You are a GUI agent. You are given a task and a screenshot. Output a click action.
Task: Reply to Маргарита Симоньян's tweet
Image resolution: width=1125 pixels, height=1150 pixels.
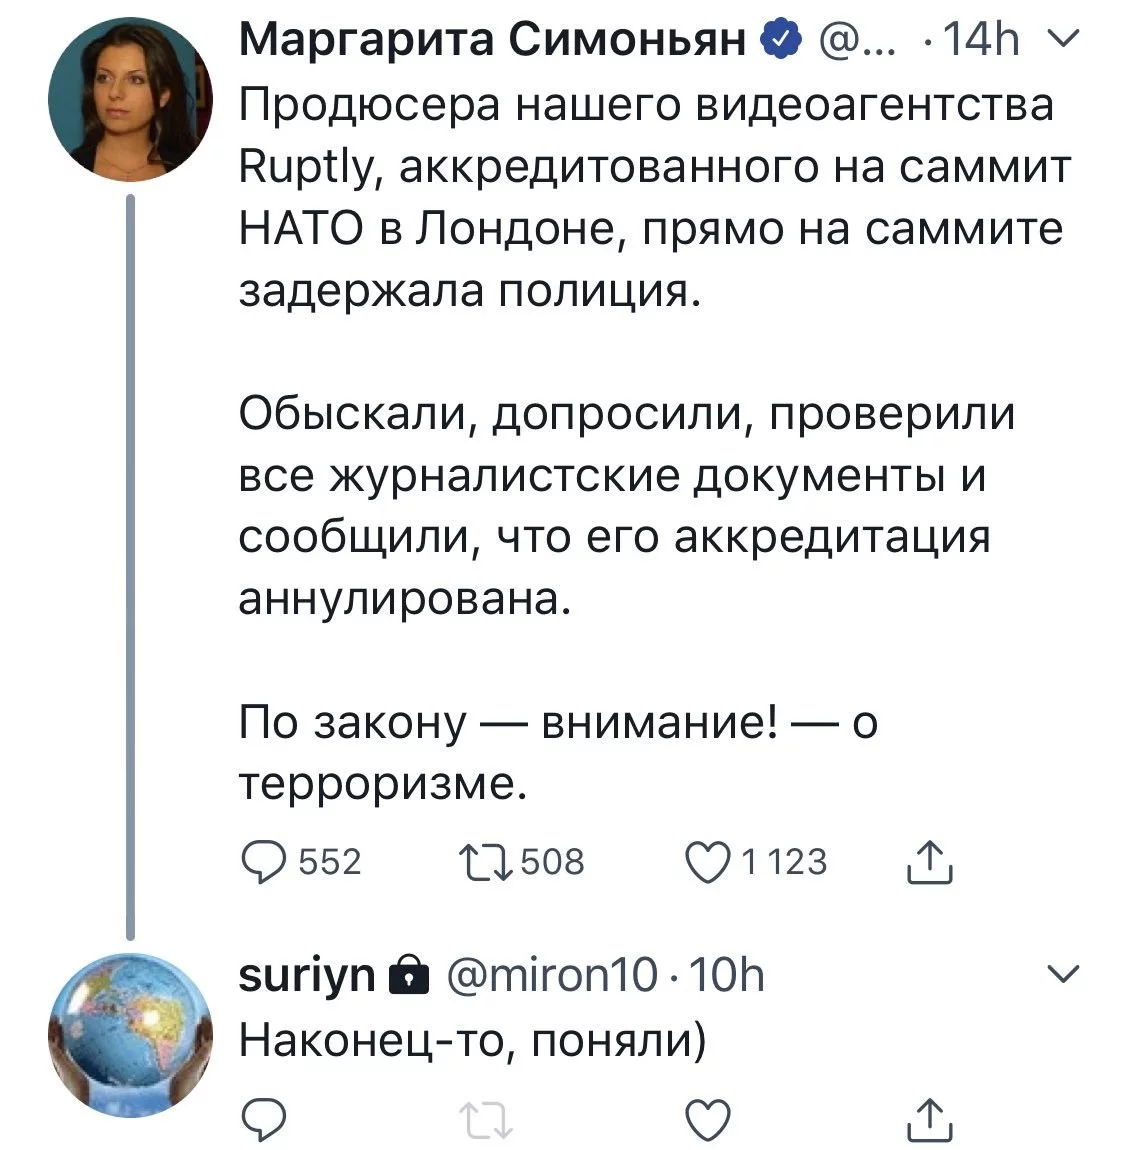pyautogui.click(x=265, y=862)
